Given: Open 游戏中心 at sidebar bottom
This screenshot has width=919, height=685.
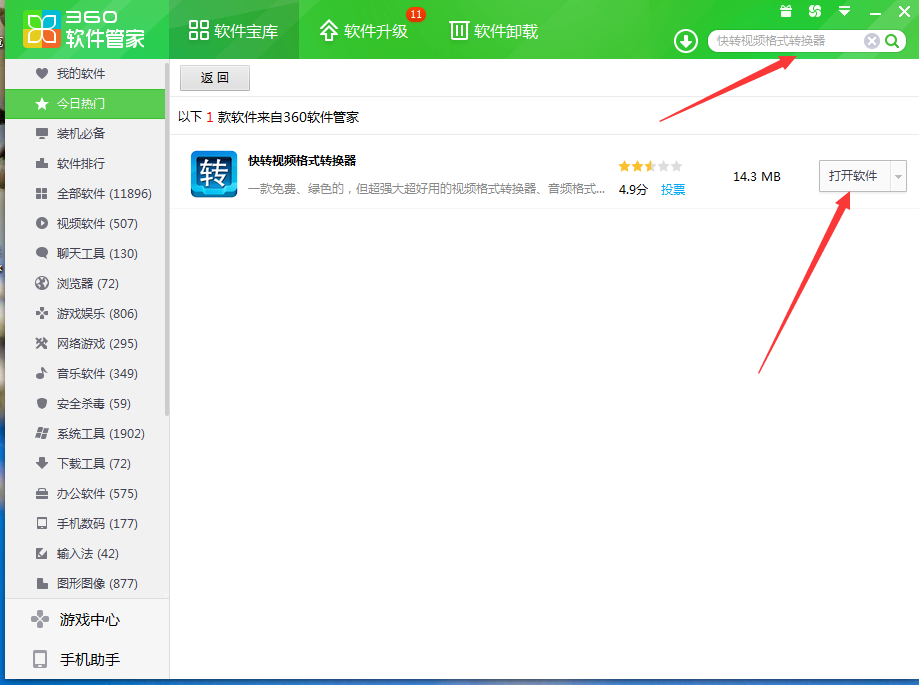Looking at the screenshot, I should 87,619.
